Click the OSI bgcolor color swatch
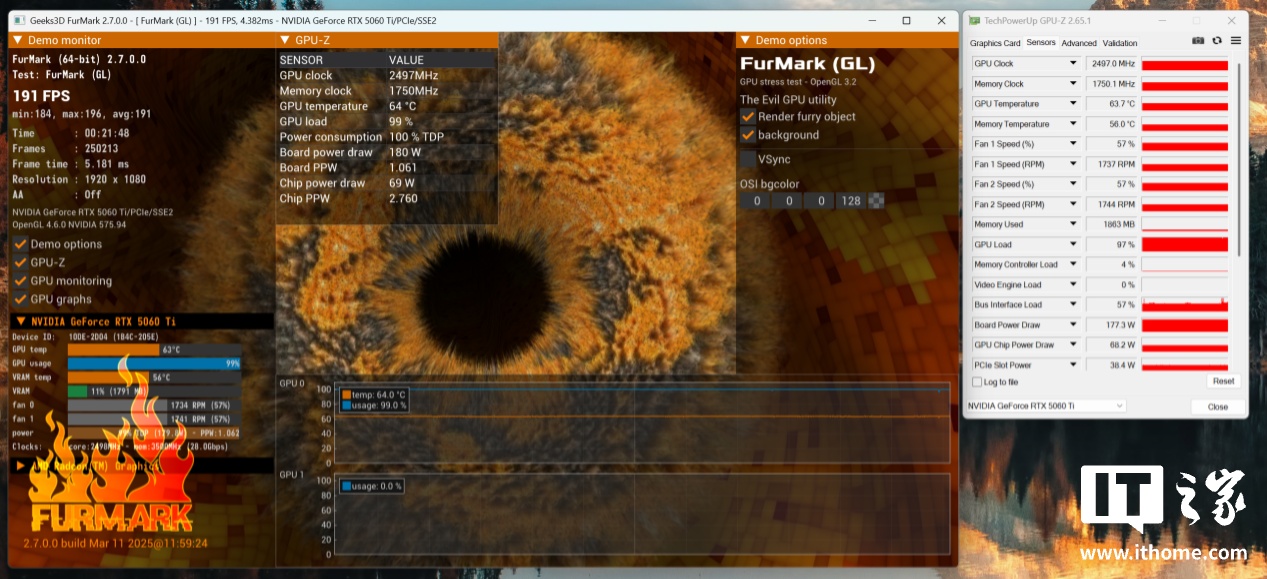Screen dimensions: 1267x579 [876, 201]
